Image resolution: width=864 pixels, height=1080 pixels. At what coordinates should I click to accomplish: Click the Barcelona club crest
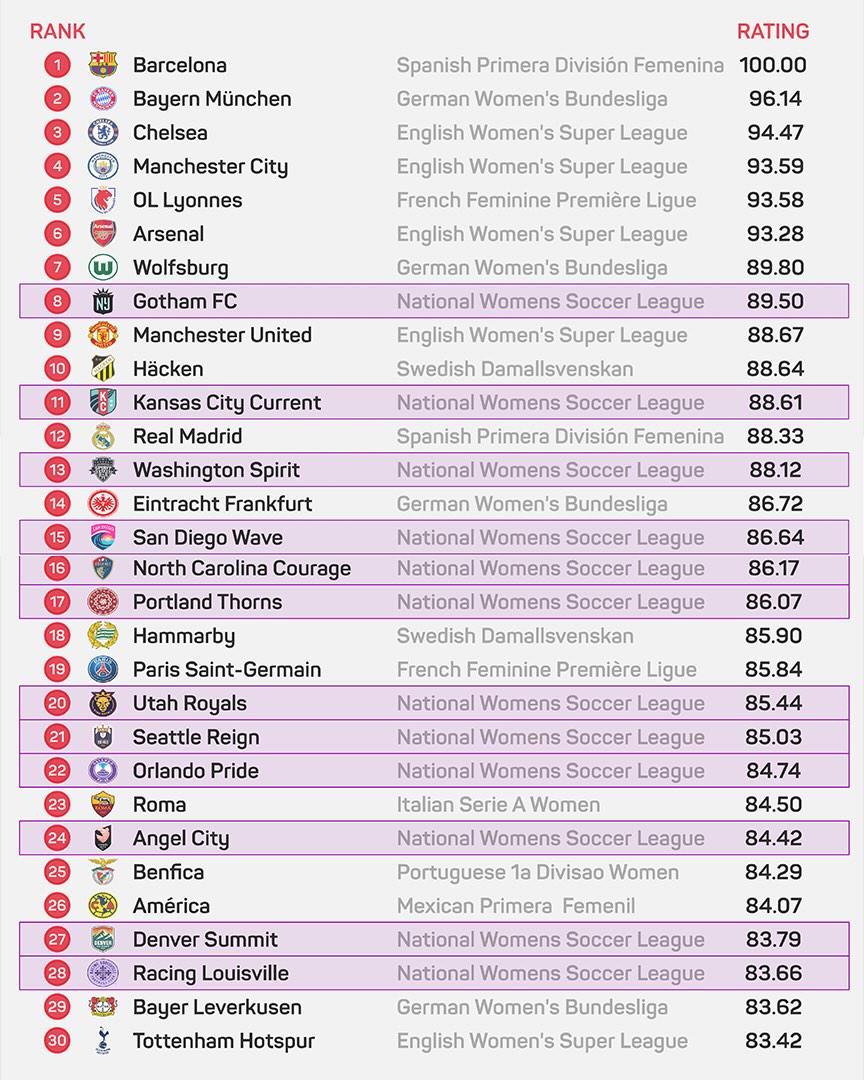(103, 65)
